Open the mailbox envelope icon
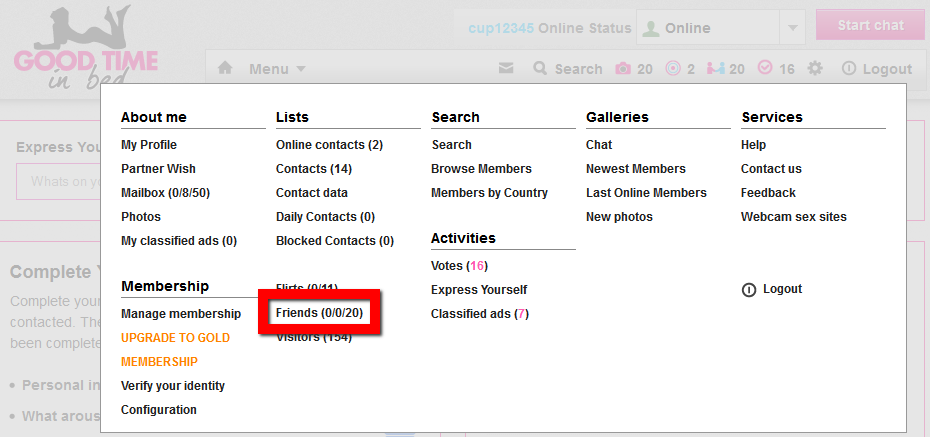 pos(506,69)
